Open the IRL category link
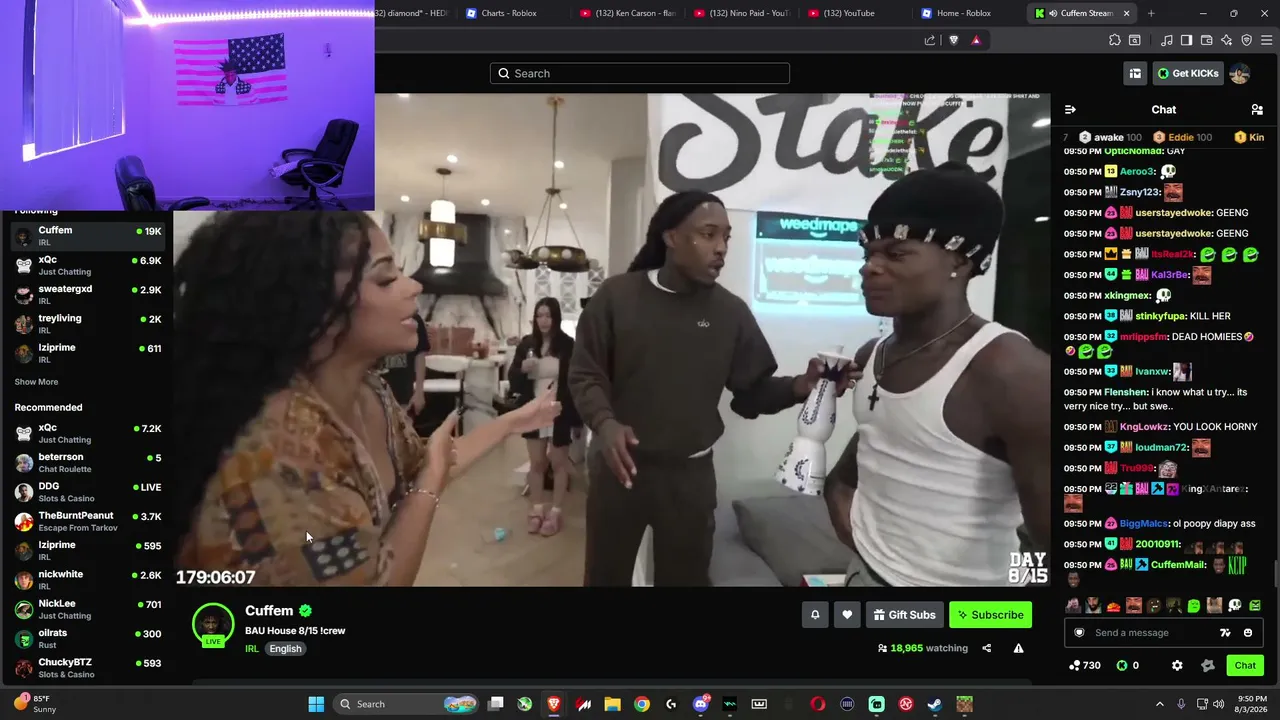This screenshot has height=720, width=1280. click(x=252, y=648)
